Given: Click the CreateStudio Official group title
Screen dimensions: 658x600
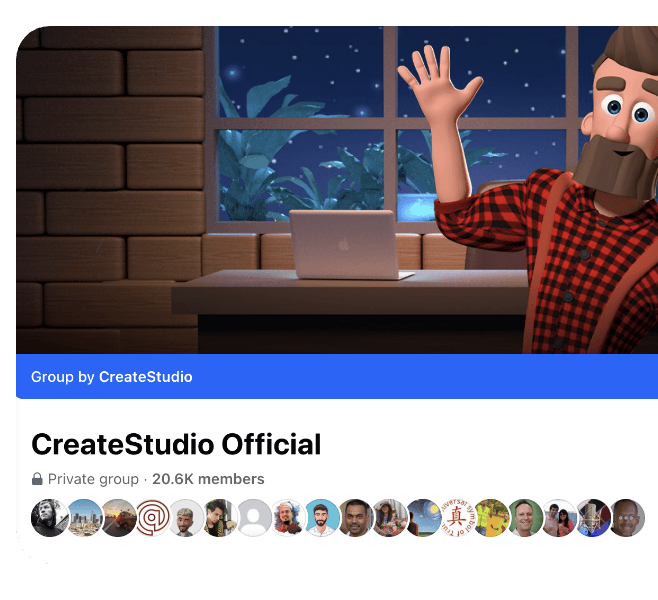Looking at the screenshot, I should pyautogui.click(x=176, y=444).
